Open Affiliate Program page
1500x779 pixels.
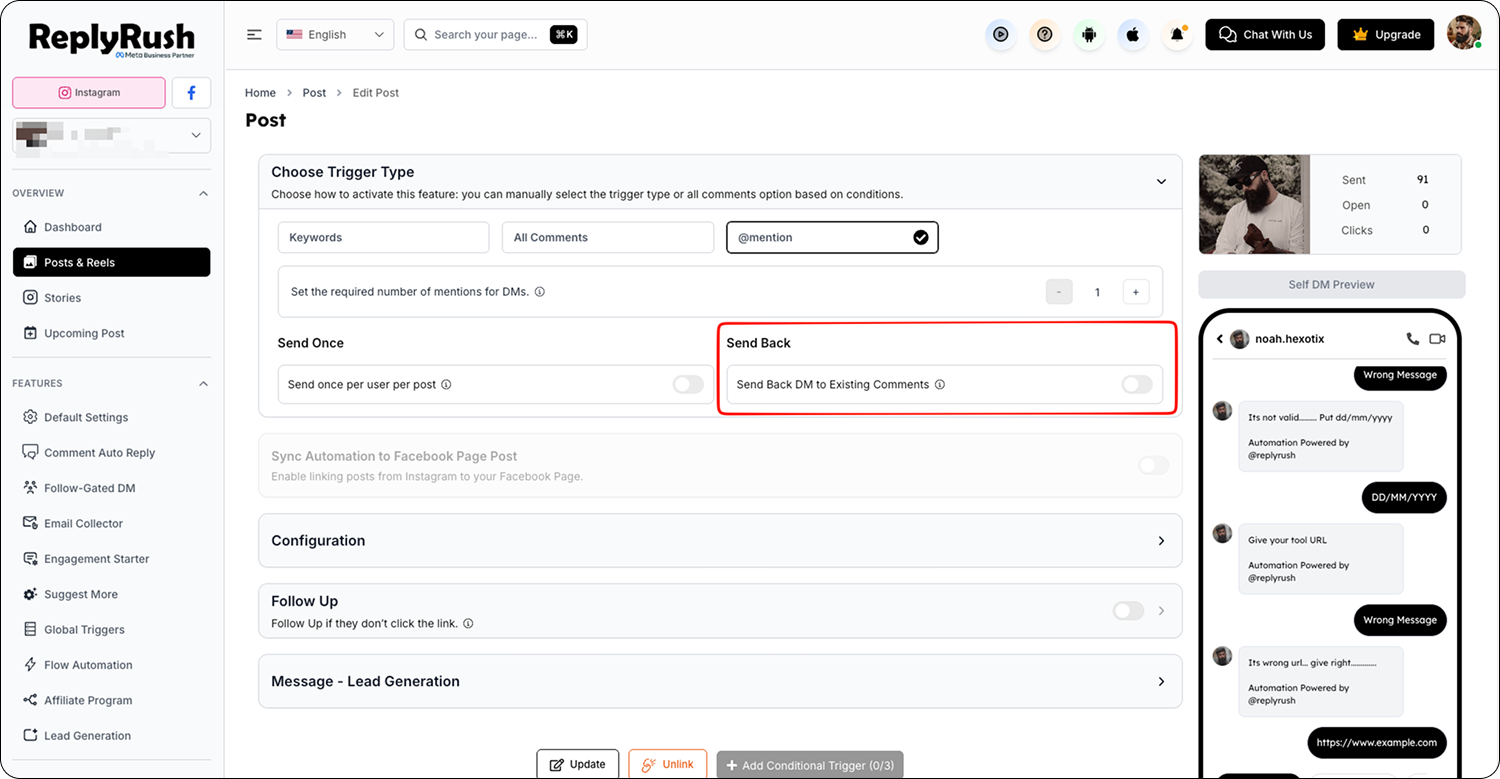pyautogui.click(x=112, y=700)
